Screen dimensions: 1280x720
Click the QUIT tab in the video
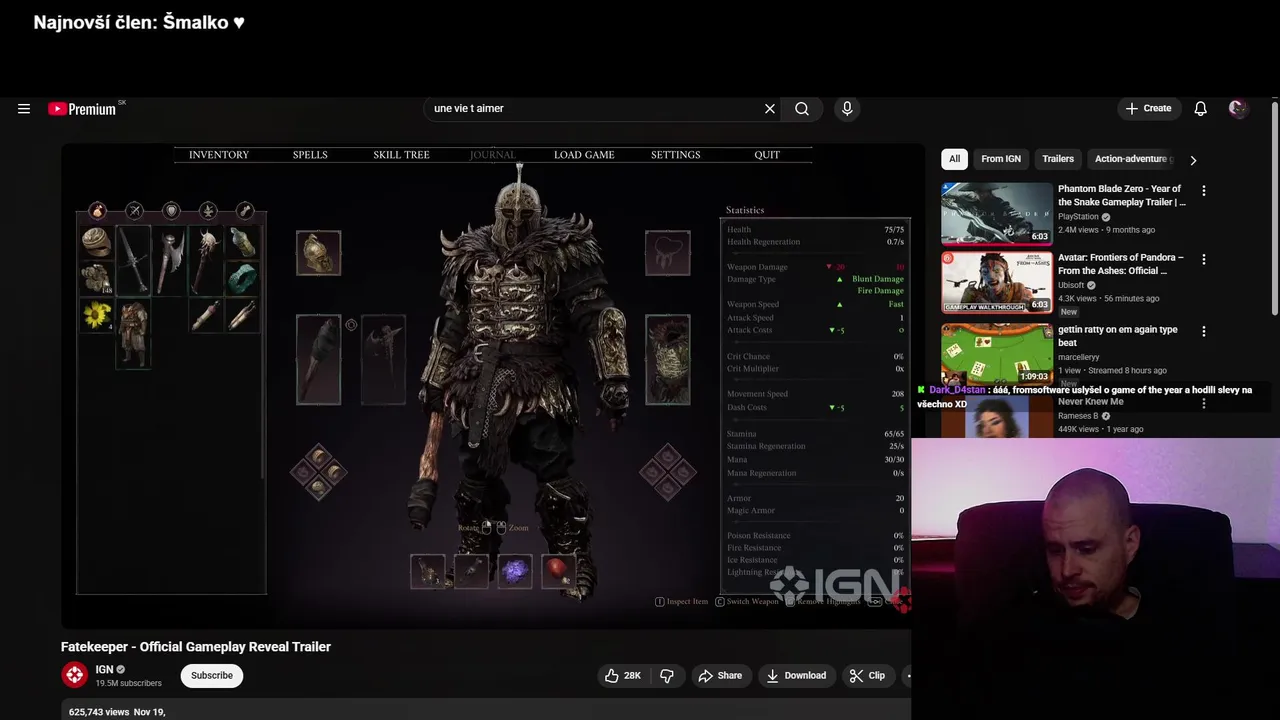pyautogui.click(x=767, y=155)
